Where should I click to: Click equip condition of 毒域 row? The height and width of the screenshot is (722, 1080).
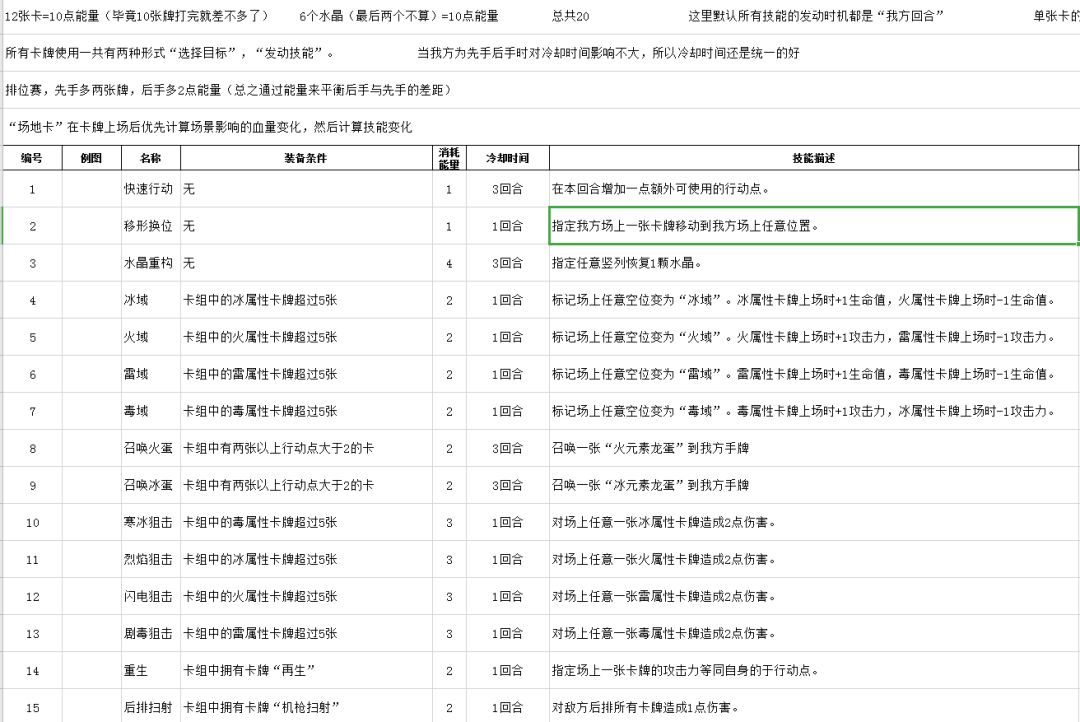(306, 411)
